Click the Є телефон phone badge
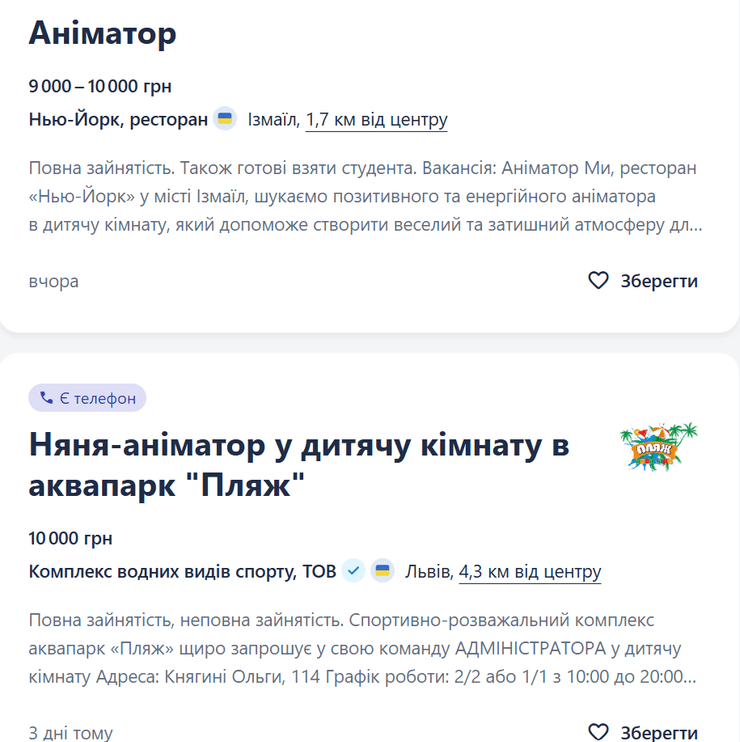Screen dimensions: 740x742 pyautogui.click(x=88, y=398)
